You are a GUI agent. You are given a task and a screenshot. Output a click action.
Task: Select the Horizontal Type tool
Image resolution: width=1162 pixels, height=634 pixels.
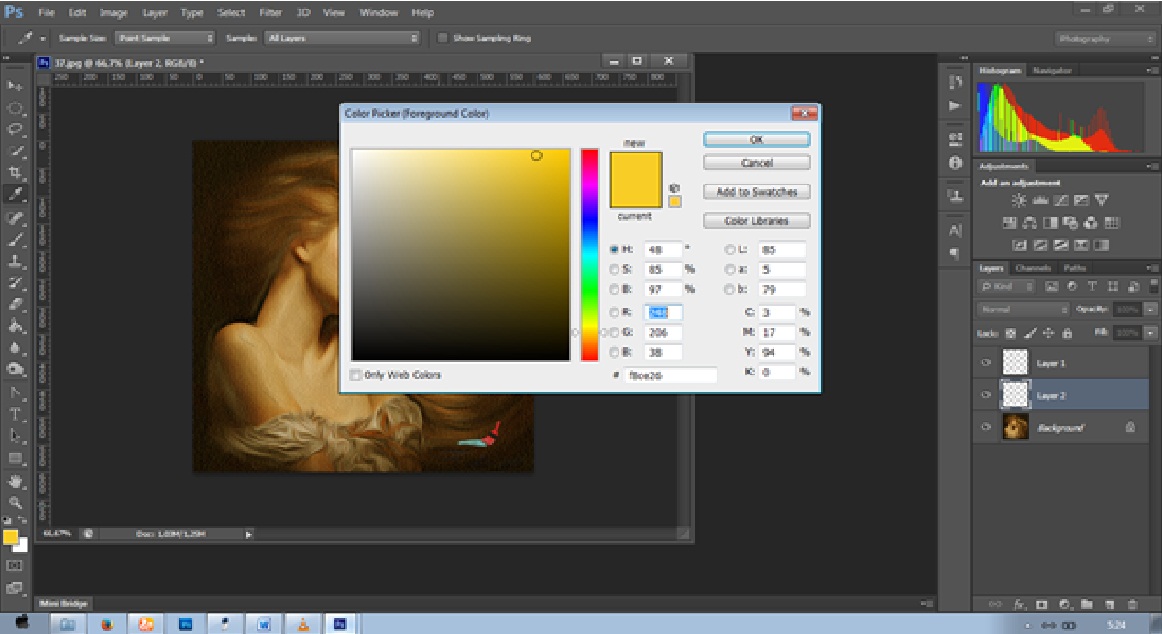point(16,414)
